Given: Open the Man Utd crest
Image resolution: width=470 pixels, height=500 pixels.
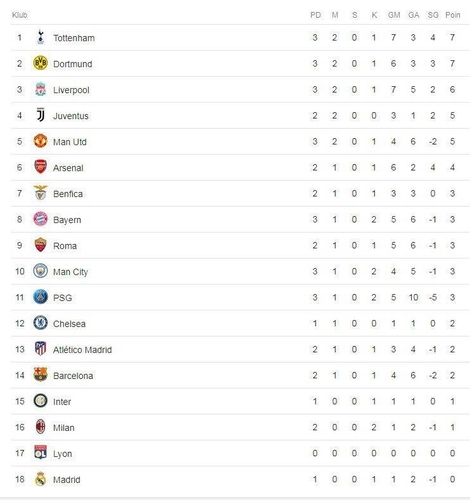Looking at the screenshot, I should pyautogui.click(x=40, y=141).
